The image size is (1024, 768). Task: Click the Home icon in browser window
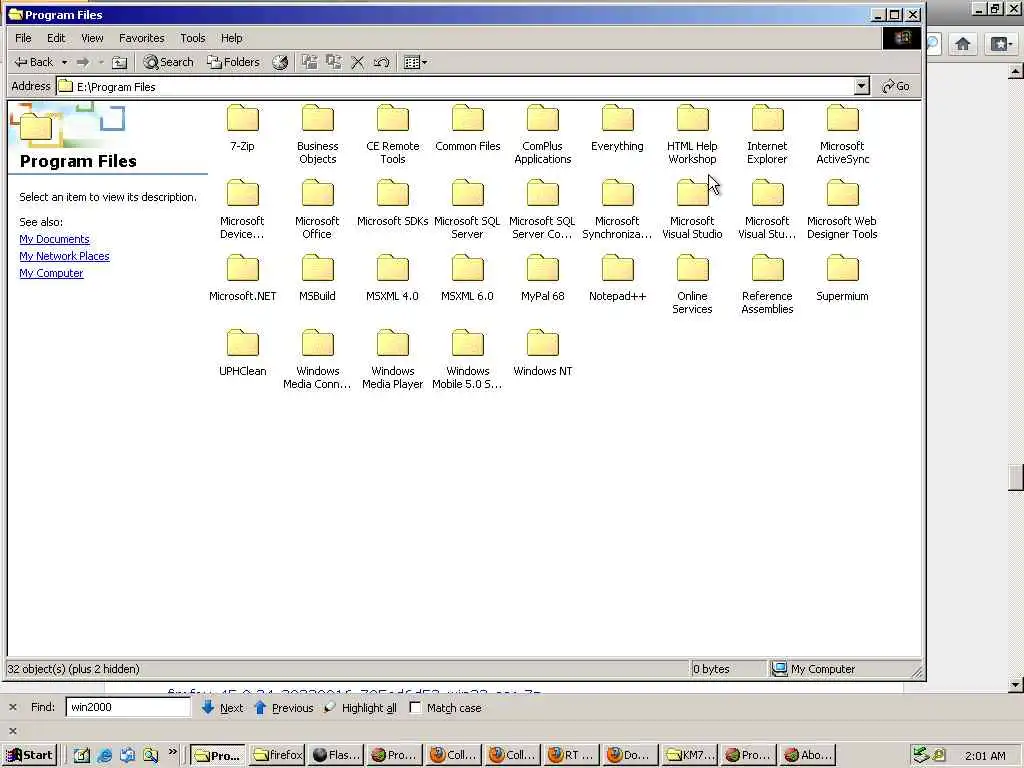click(963, 44)
